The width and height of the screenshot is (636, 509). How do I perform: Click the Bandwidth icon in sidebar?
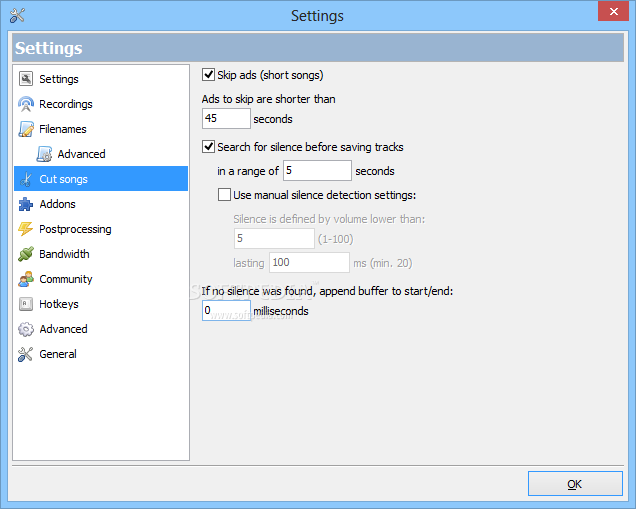pyautogui.click(x=26, y=254)
